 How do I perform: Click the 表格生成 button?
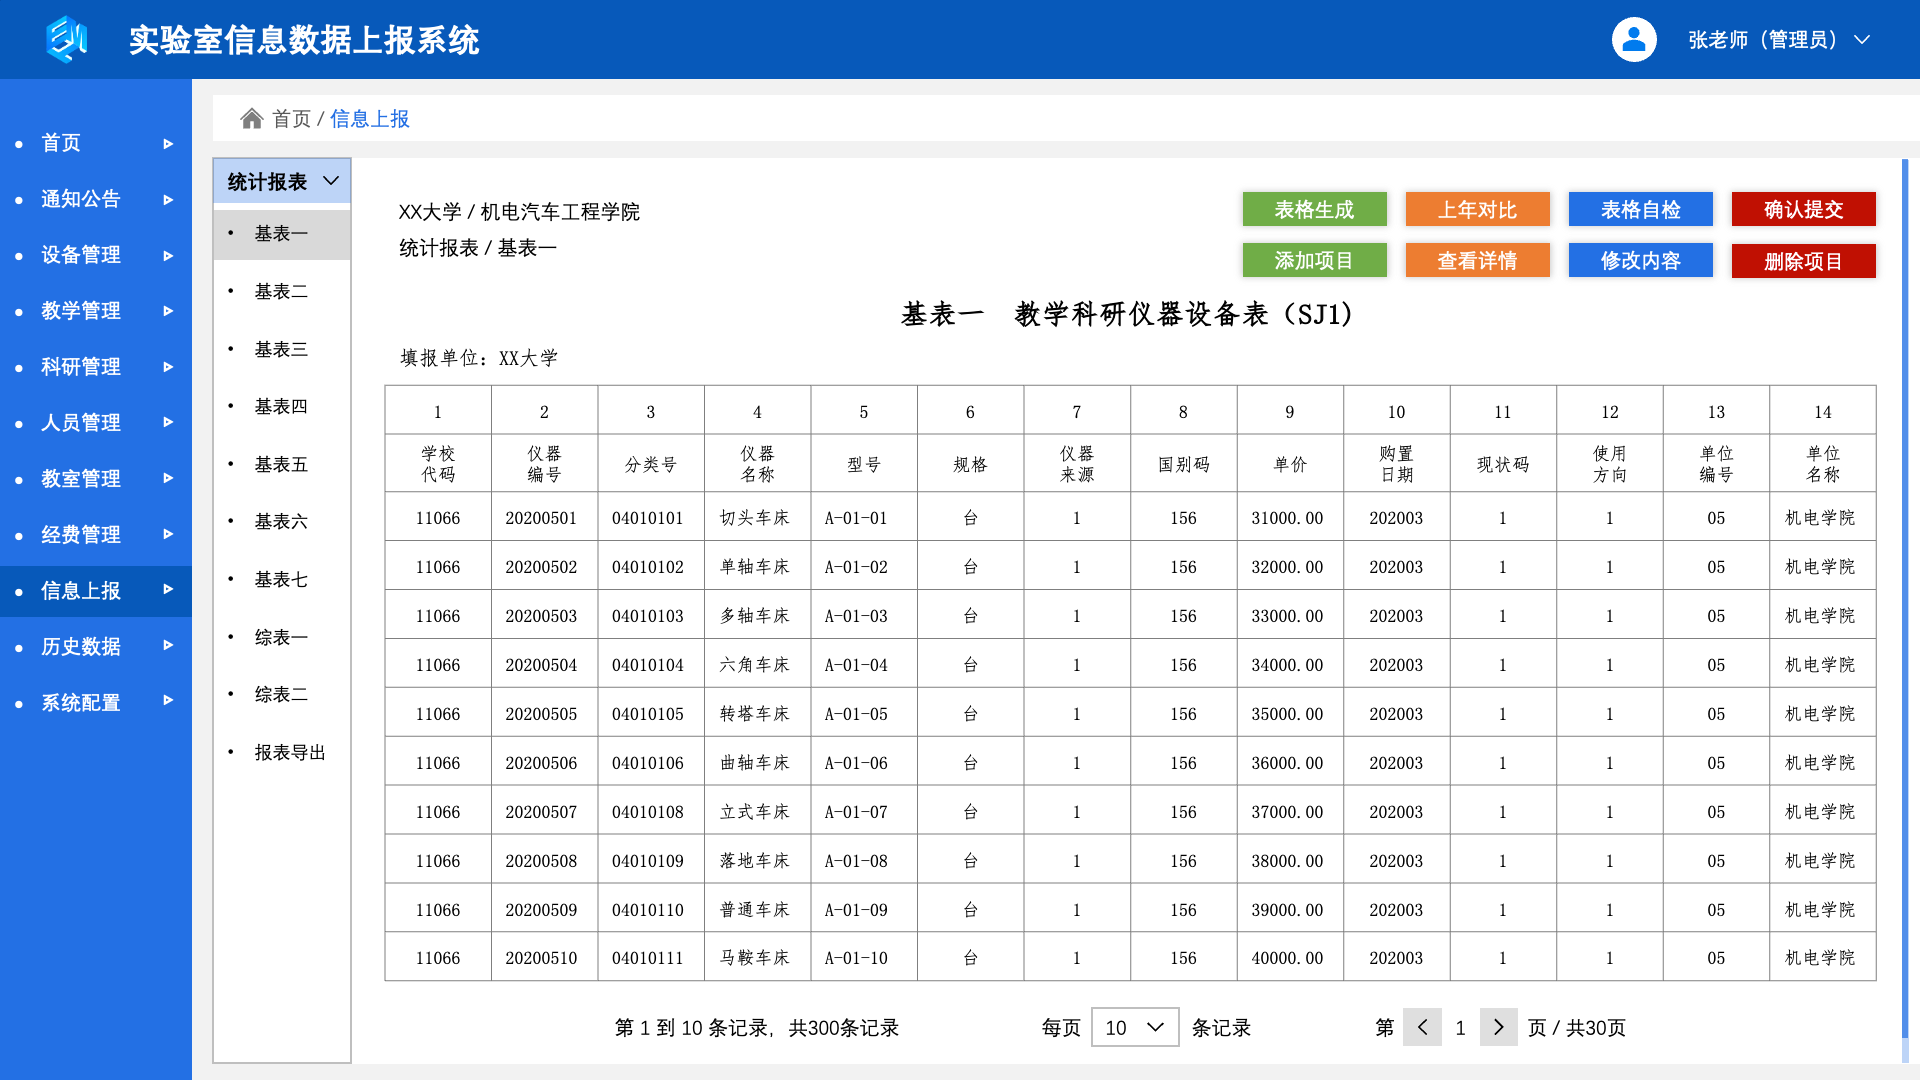(x=1314, y=210)
